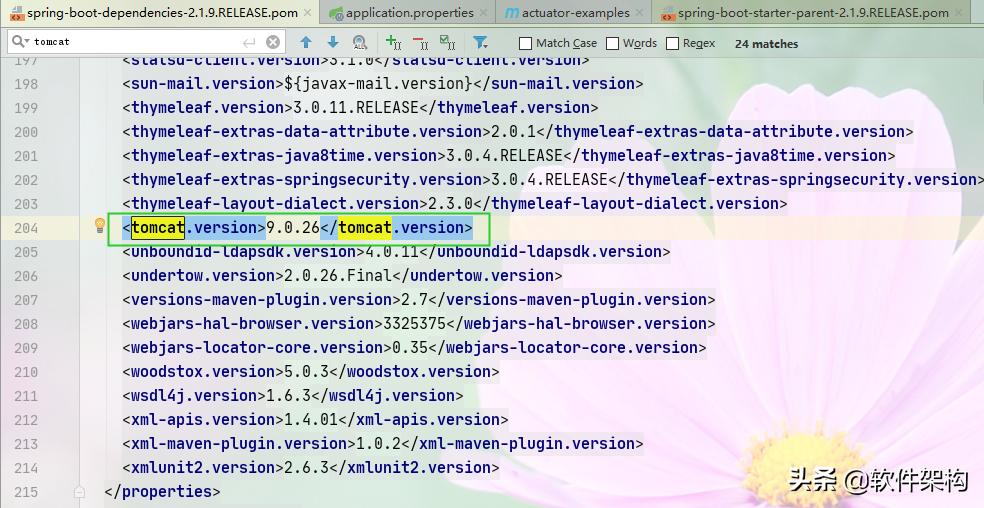Click the actuator-examples Maven m icon

pyautogui.click(x=512, y=13)
